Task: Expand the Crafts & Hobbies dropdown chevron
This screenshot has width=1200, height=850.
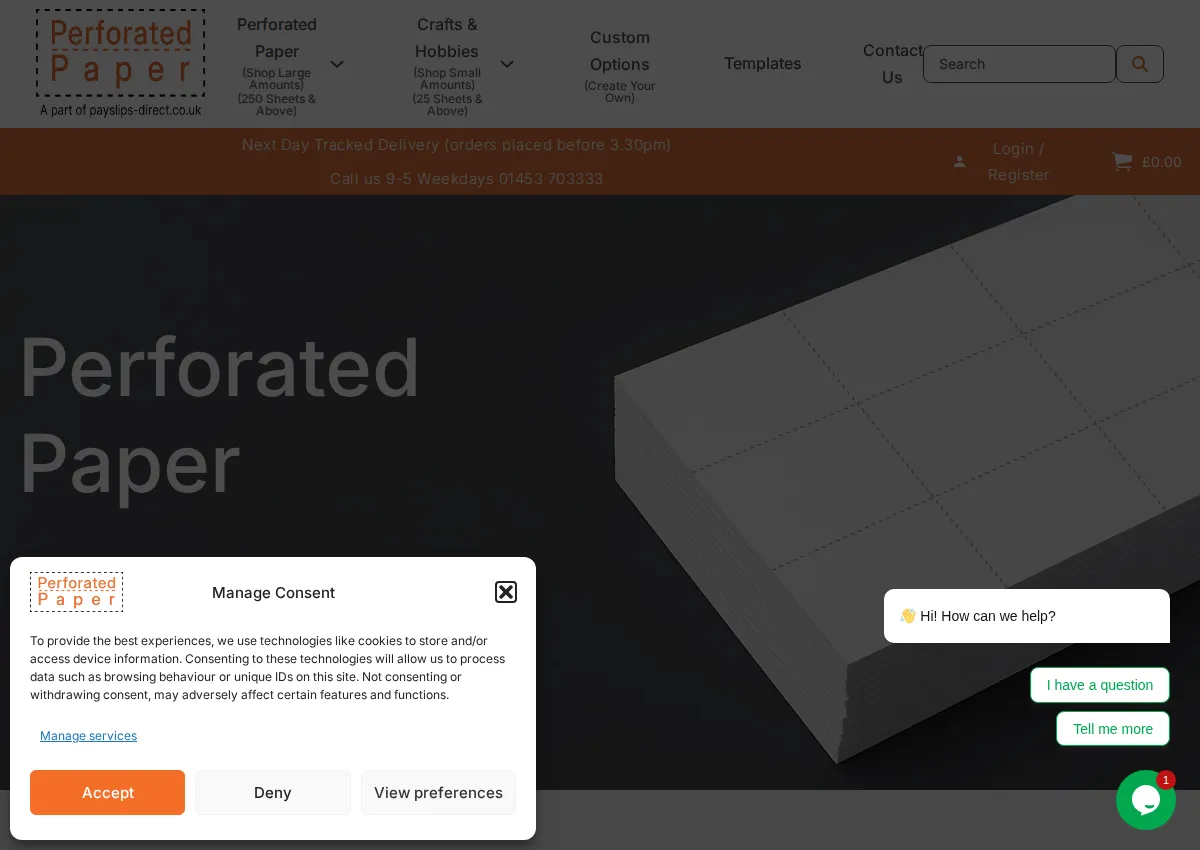Action: (x=507, y=64)
